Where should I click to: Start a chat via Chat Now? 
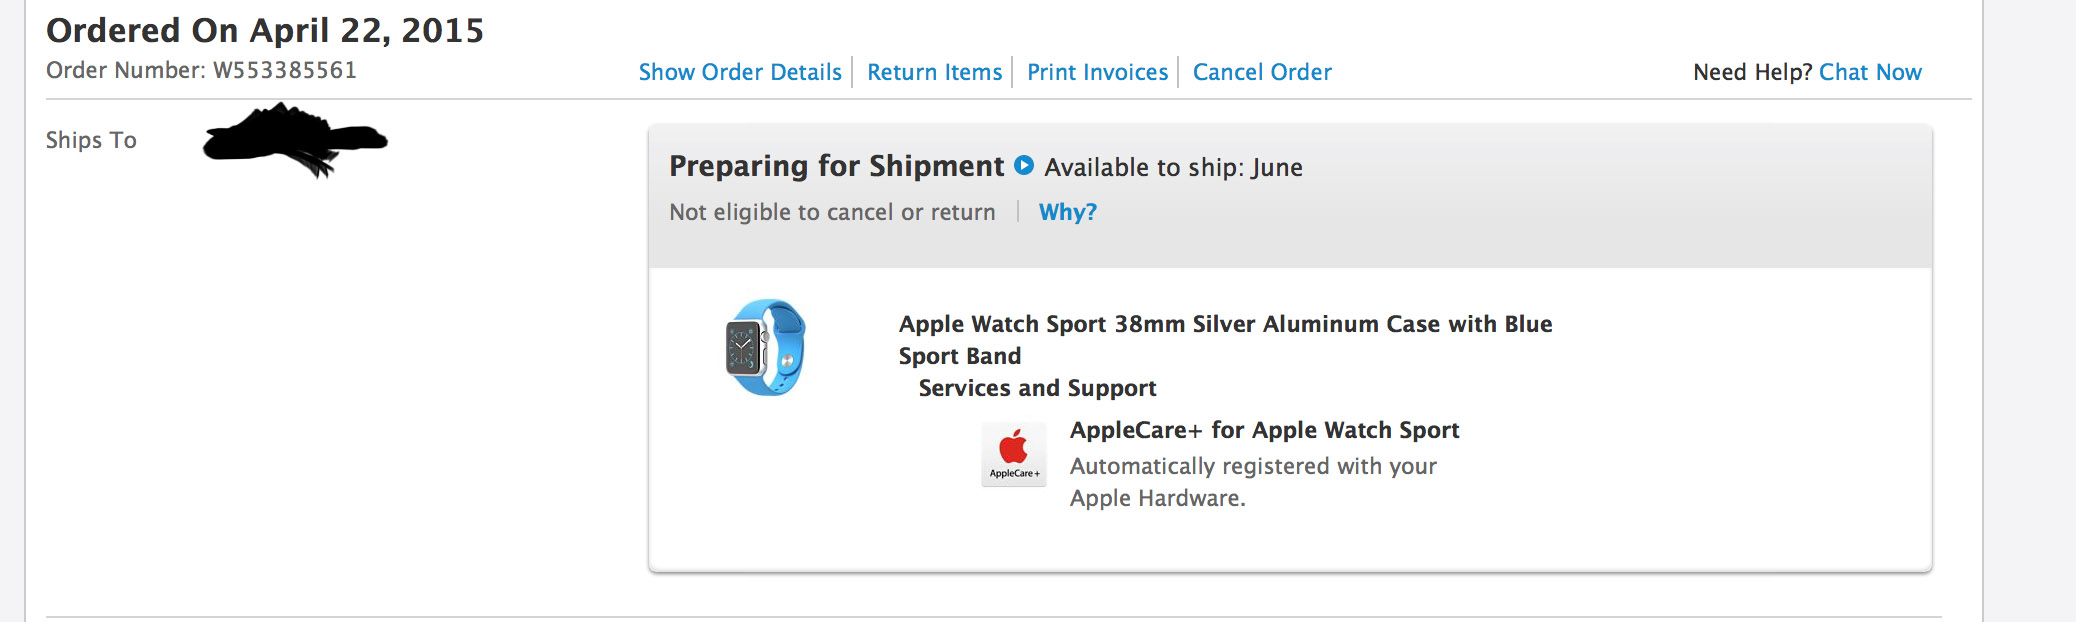click(1870, 72)
